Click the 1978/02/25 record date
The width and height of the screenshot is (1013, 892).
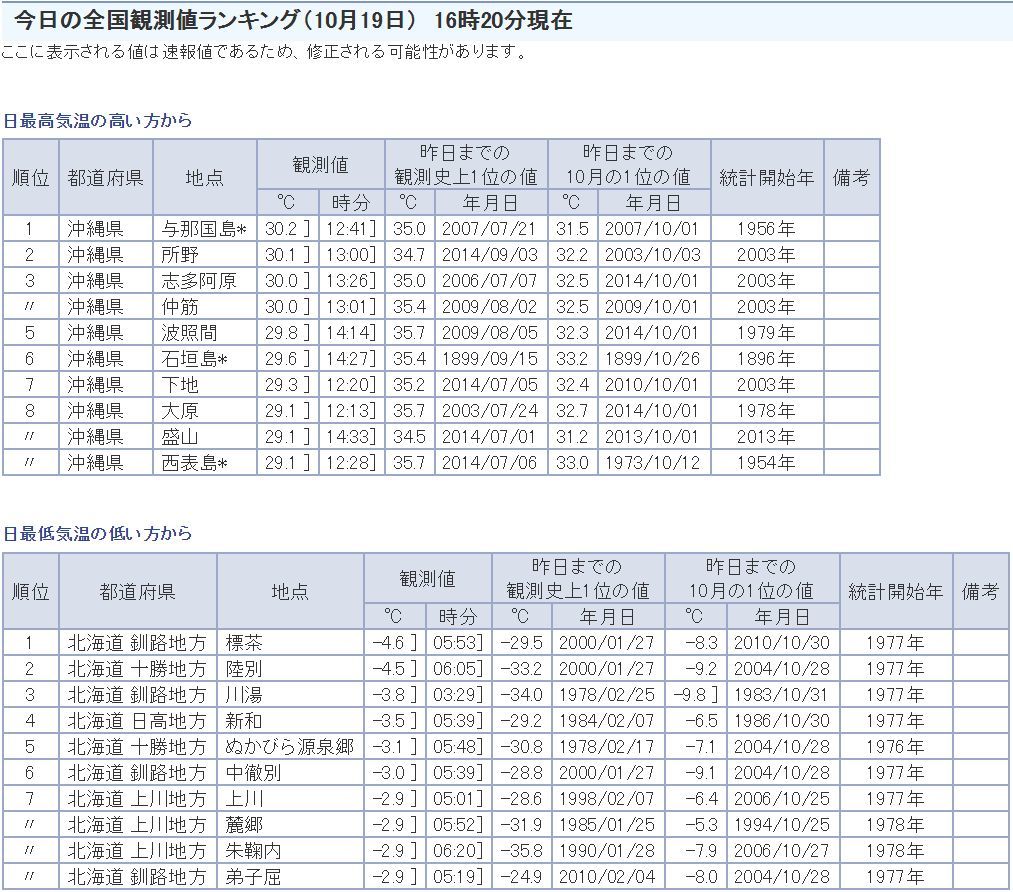(607, 695)
